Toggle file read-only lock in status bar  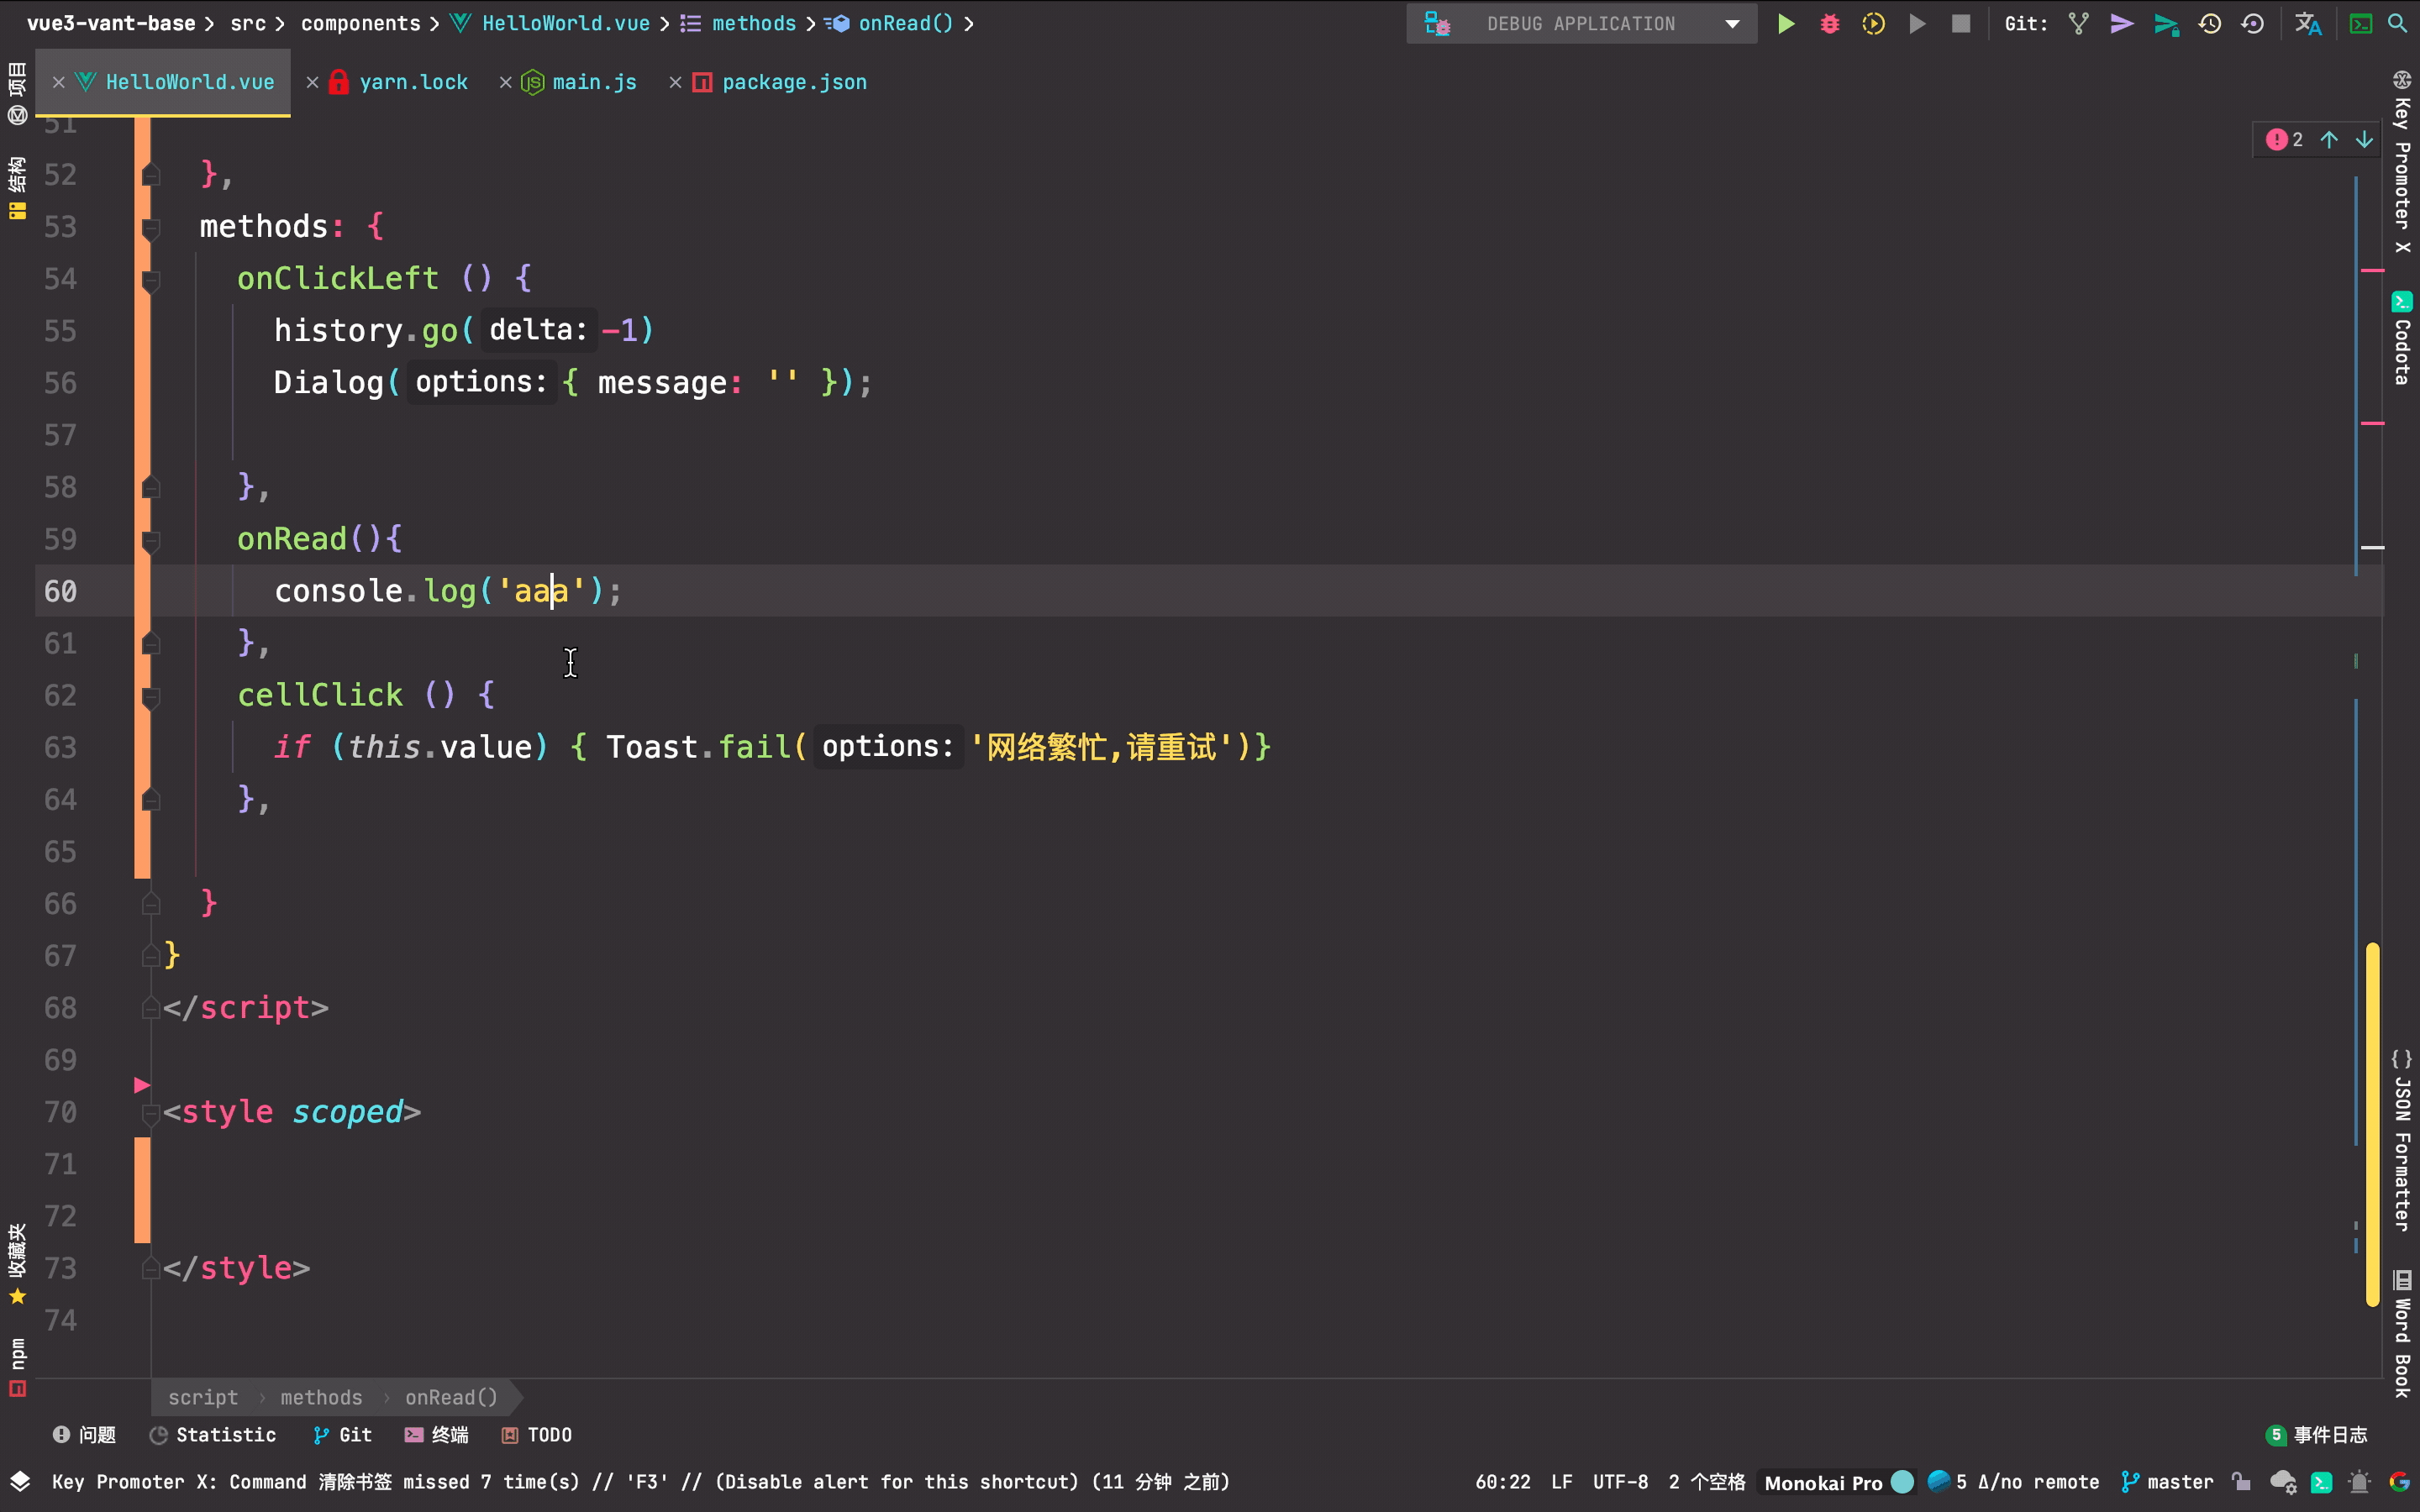2241,1482
